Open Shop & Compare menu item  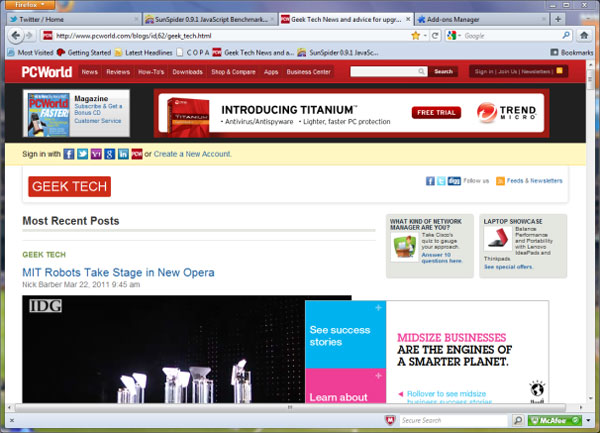click(233, 72)
